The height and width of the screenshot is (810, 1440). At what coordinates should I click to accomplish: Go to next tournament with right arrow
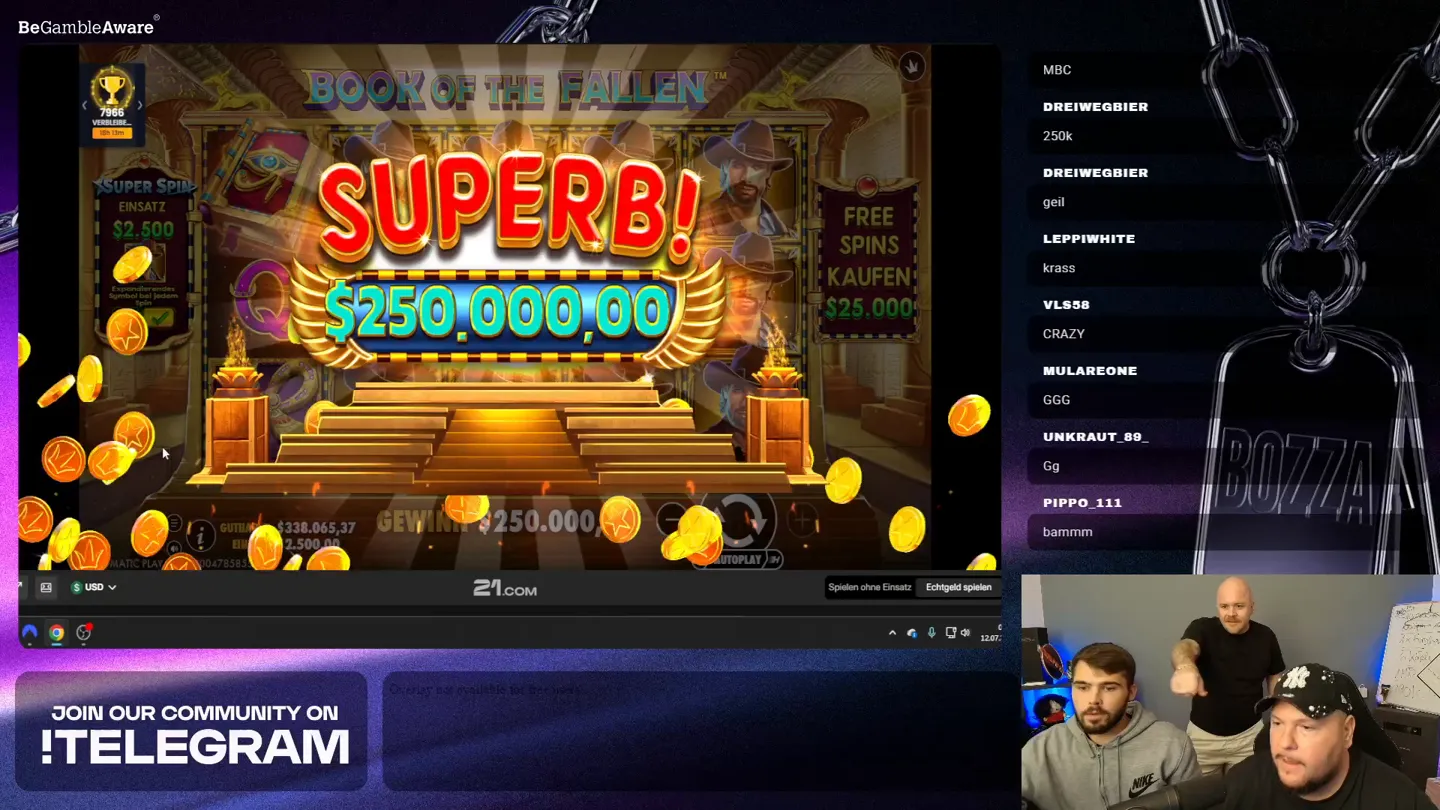click(139, 105)
